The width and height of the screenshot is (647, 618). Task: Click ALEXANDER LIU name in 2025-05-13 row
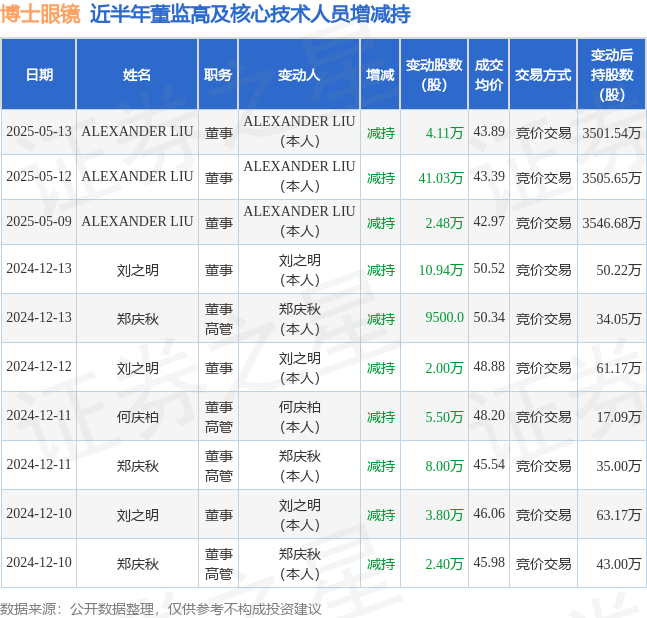[x=137, y=132]
